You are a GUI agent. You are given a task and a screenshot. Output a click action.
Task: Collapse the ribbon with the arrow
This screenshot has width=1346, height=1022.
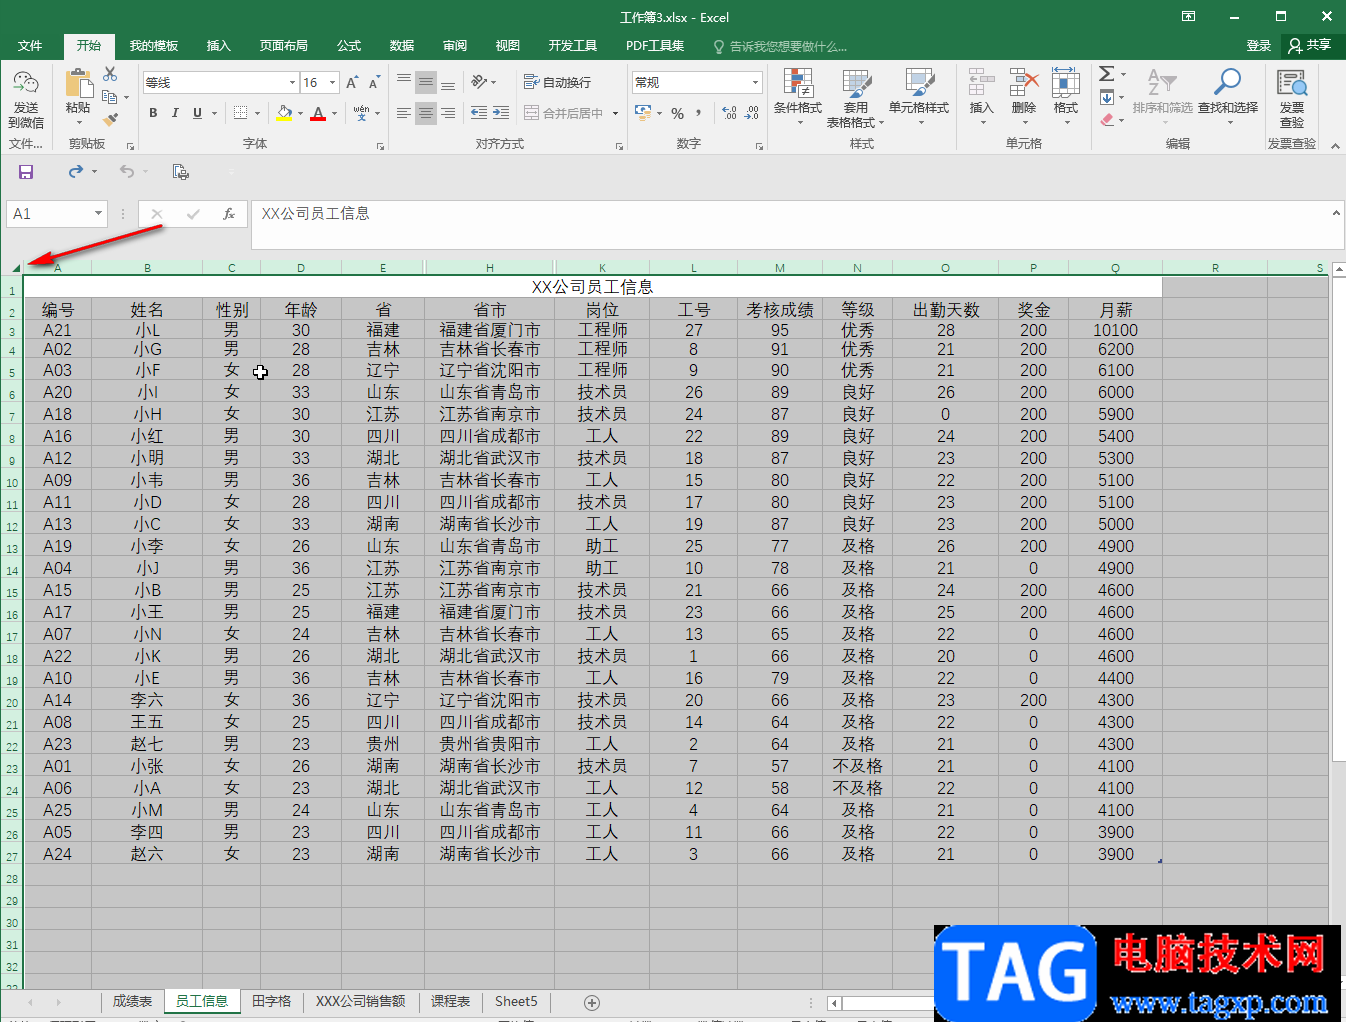click(x=1335, y=146)
